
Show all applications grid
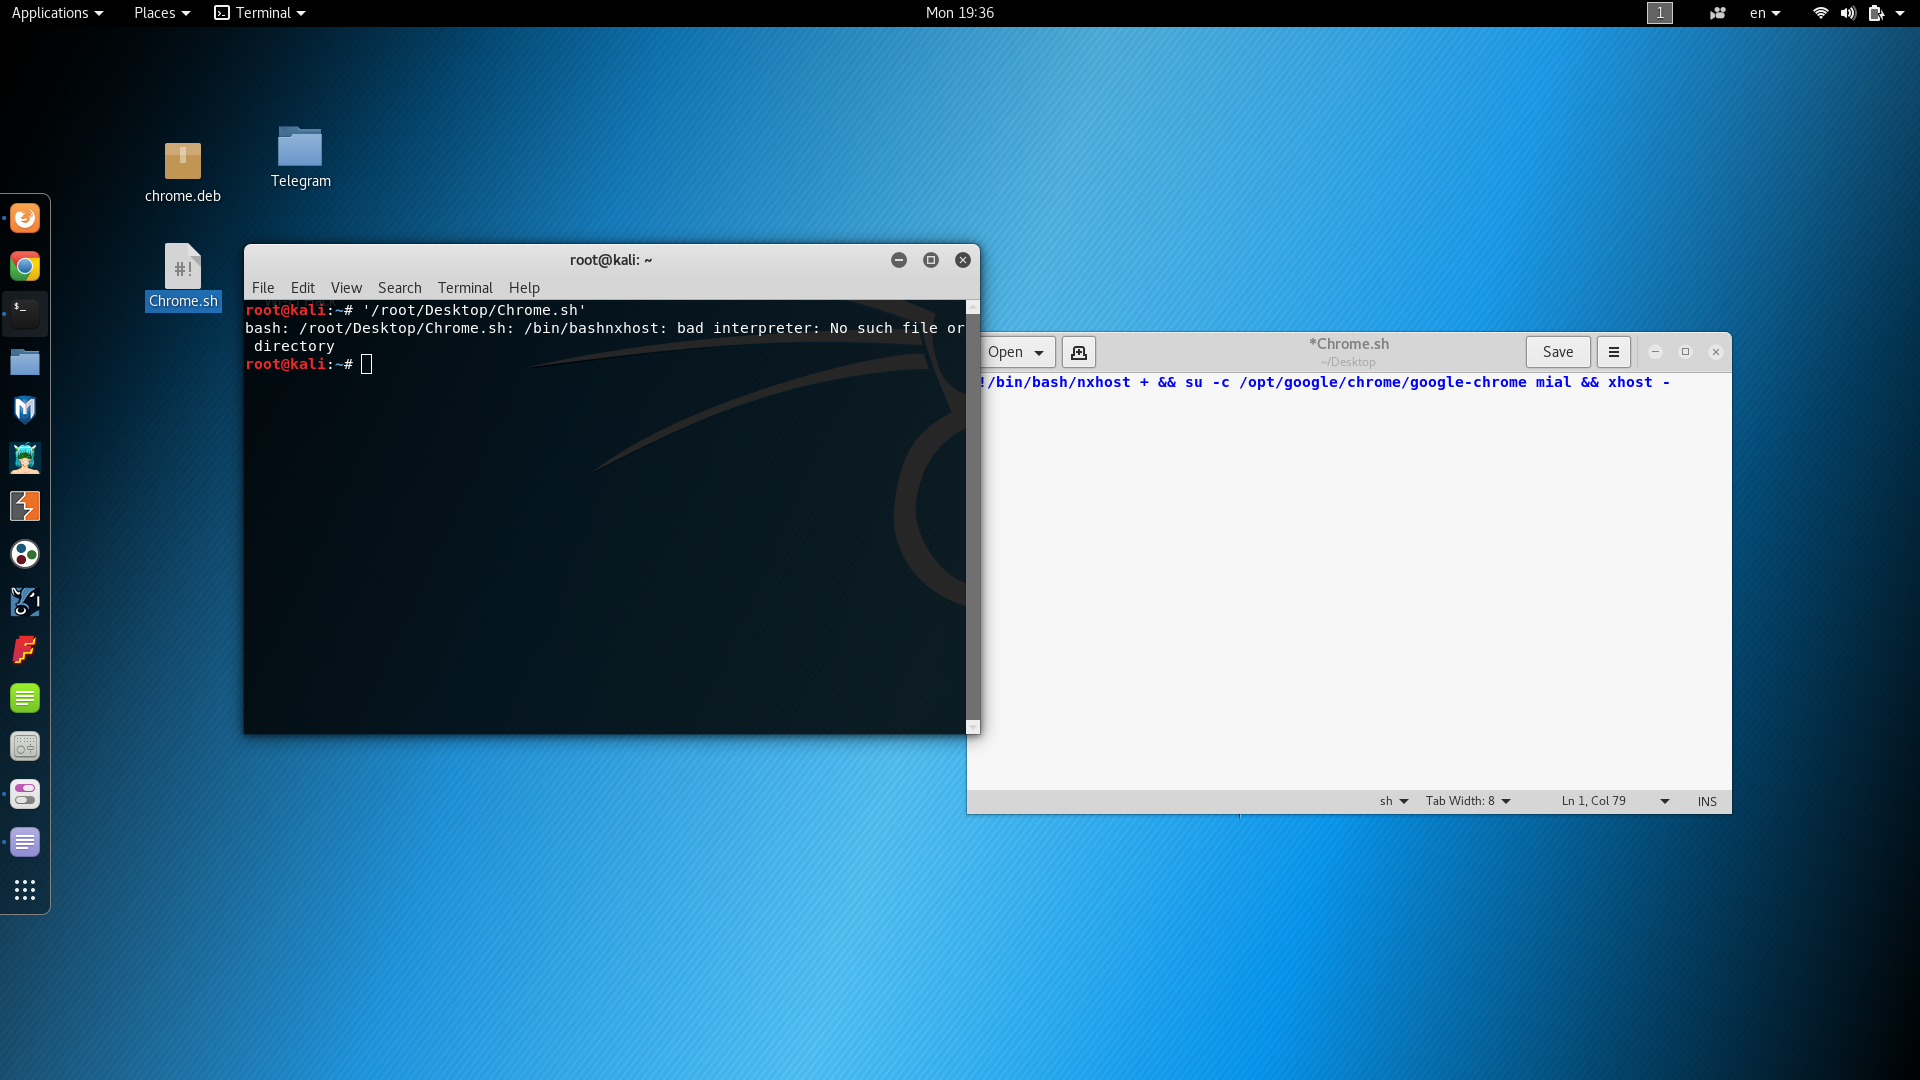click(x=25, y=890)
